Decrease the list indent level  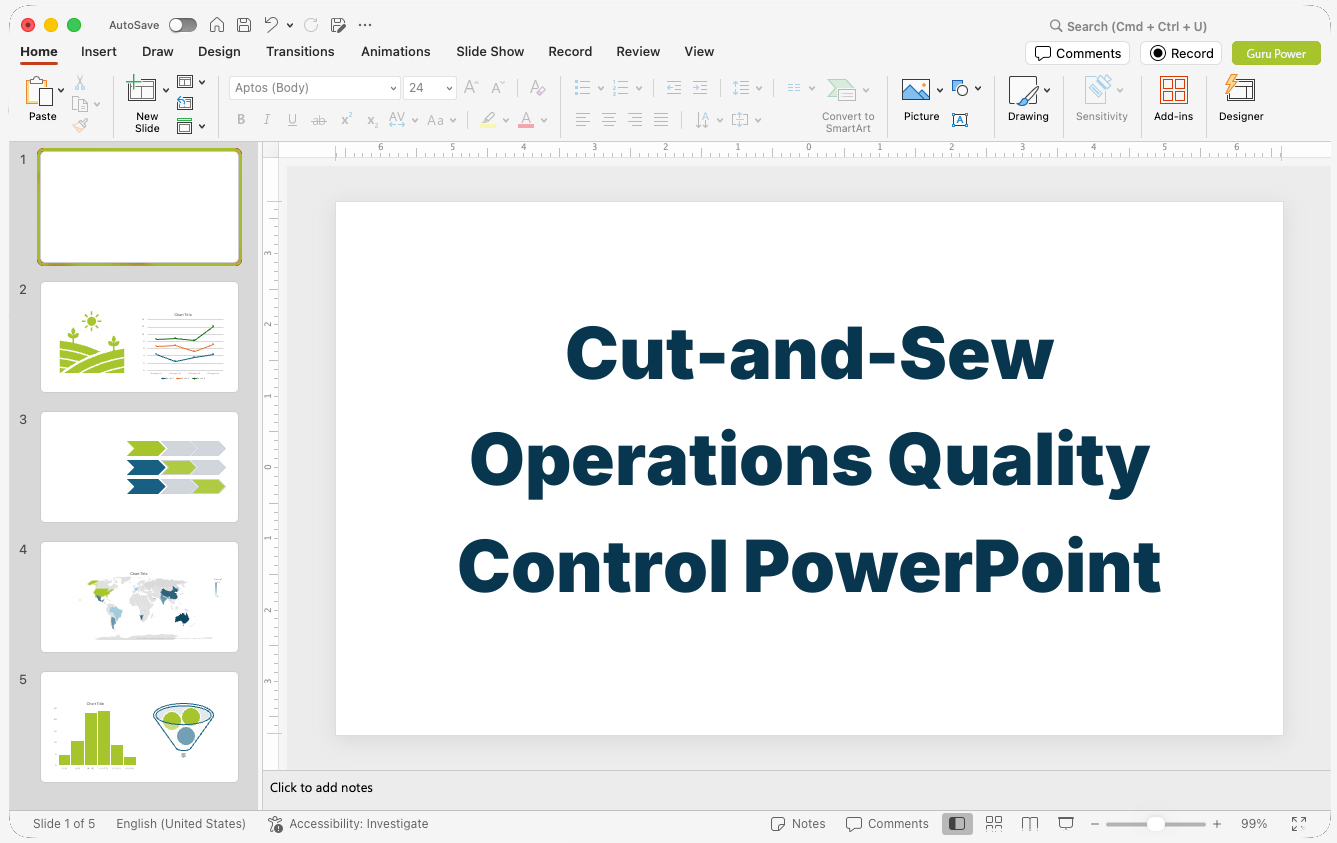(674, 88)
